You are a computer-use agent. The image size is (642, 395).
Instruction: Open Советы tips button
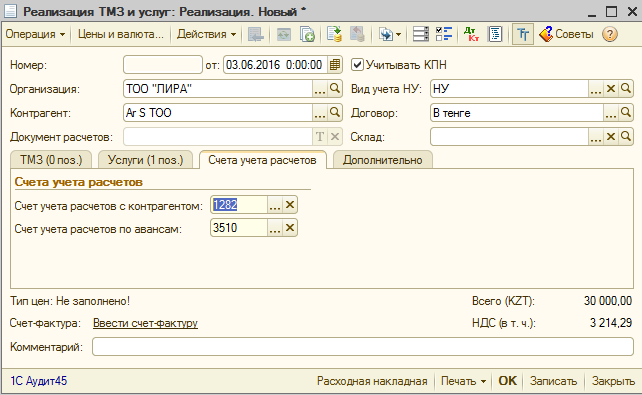(566, 34)
